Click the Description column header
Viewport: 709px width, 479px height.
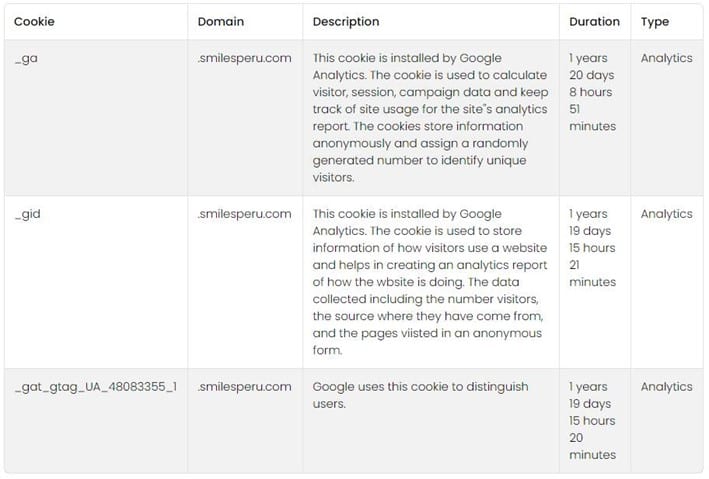346,21
